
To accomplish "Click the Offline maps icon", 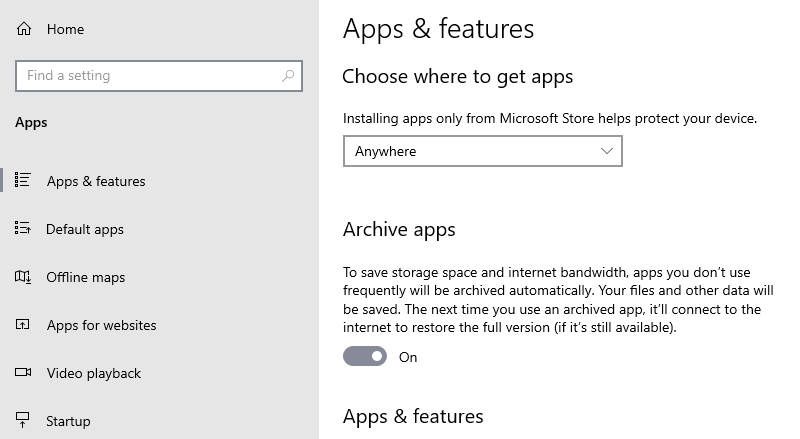I will (x=22, y=277).
